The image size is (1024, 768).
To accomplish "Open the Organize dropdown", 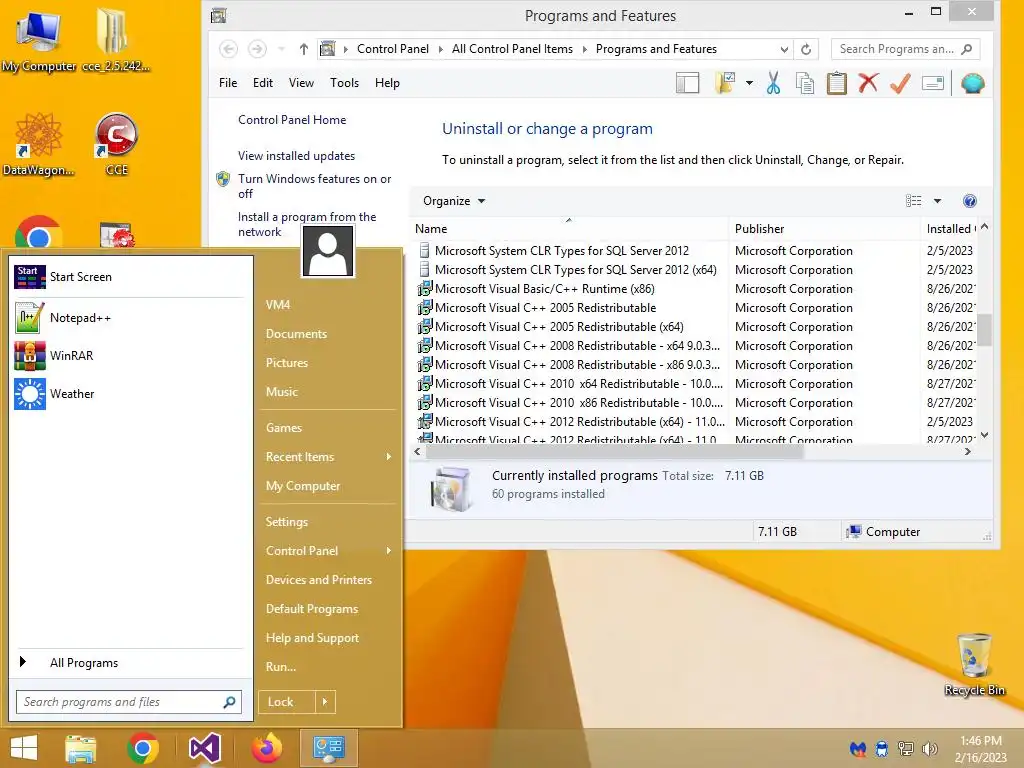I will click(454, 201).
